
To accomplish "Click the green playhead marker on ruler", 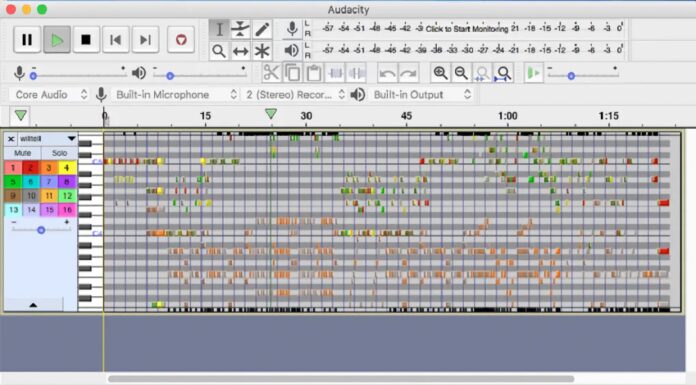I will (x=271, y=114).
